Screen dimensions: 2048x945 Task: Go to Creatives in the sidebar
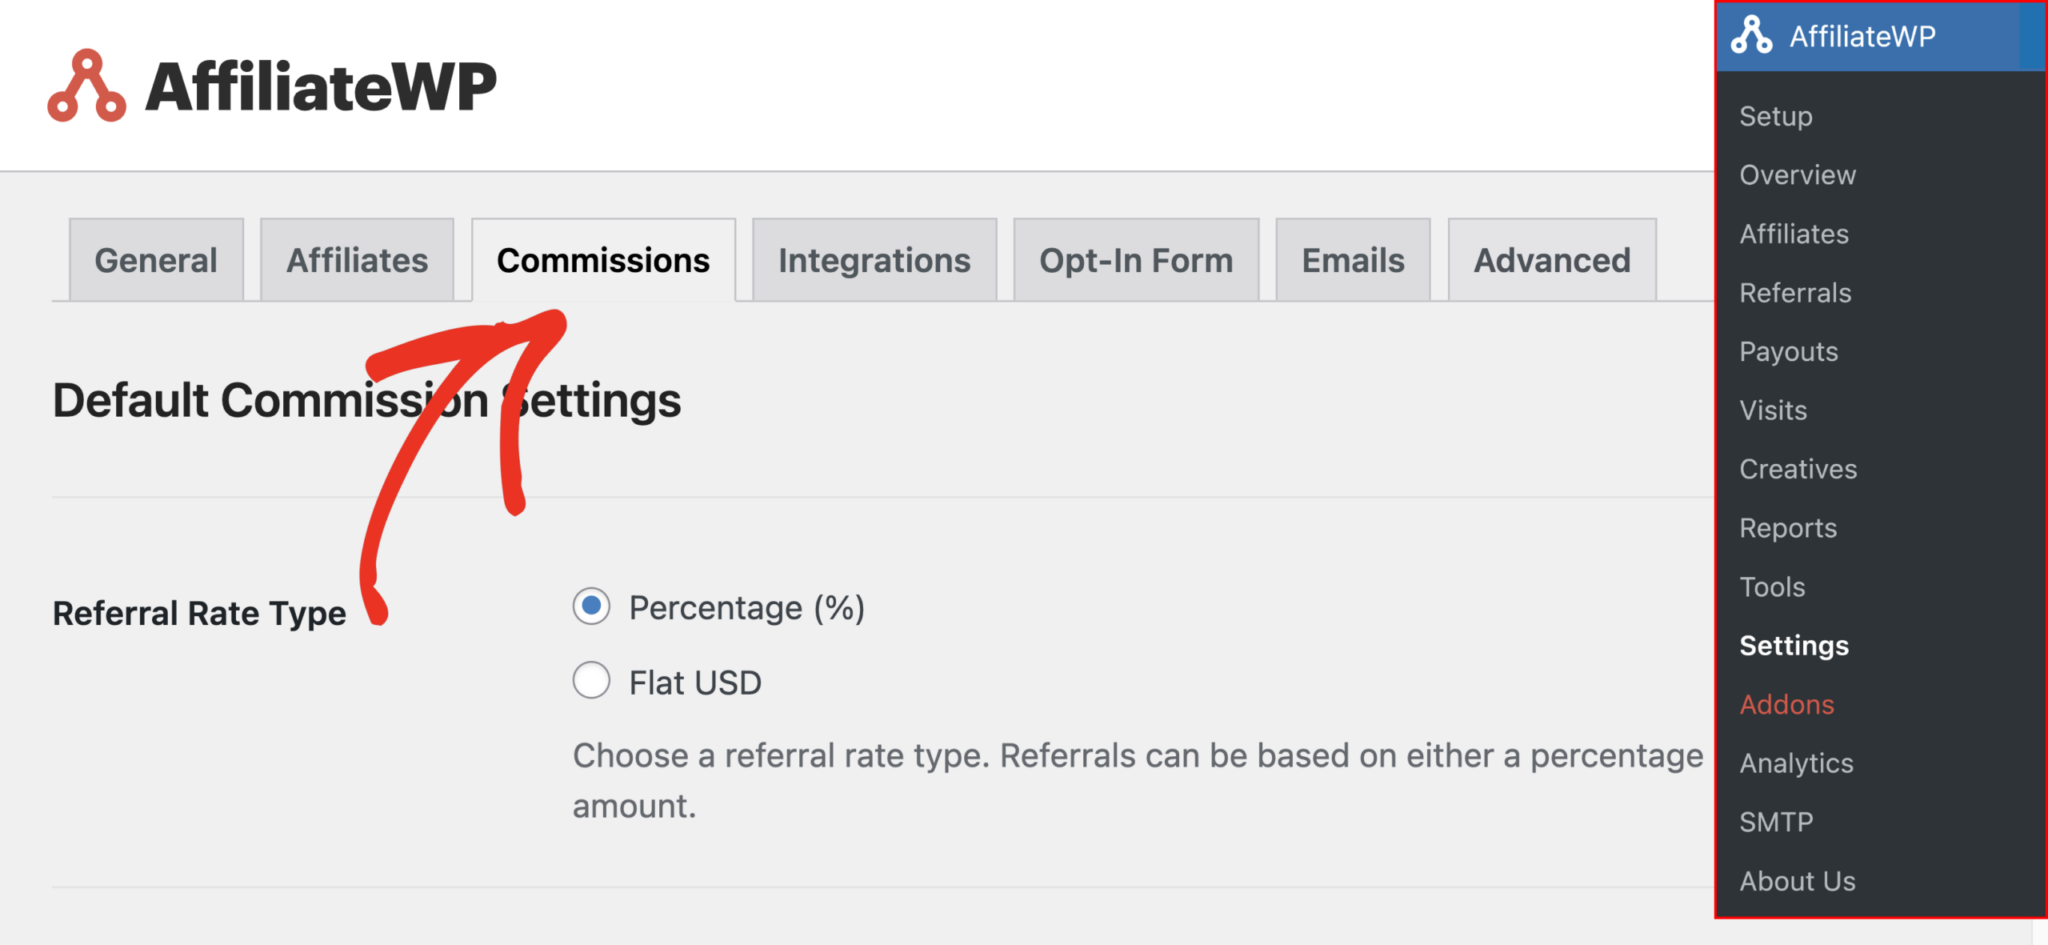click(1798, 469)
